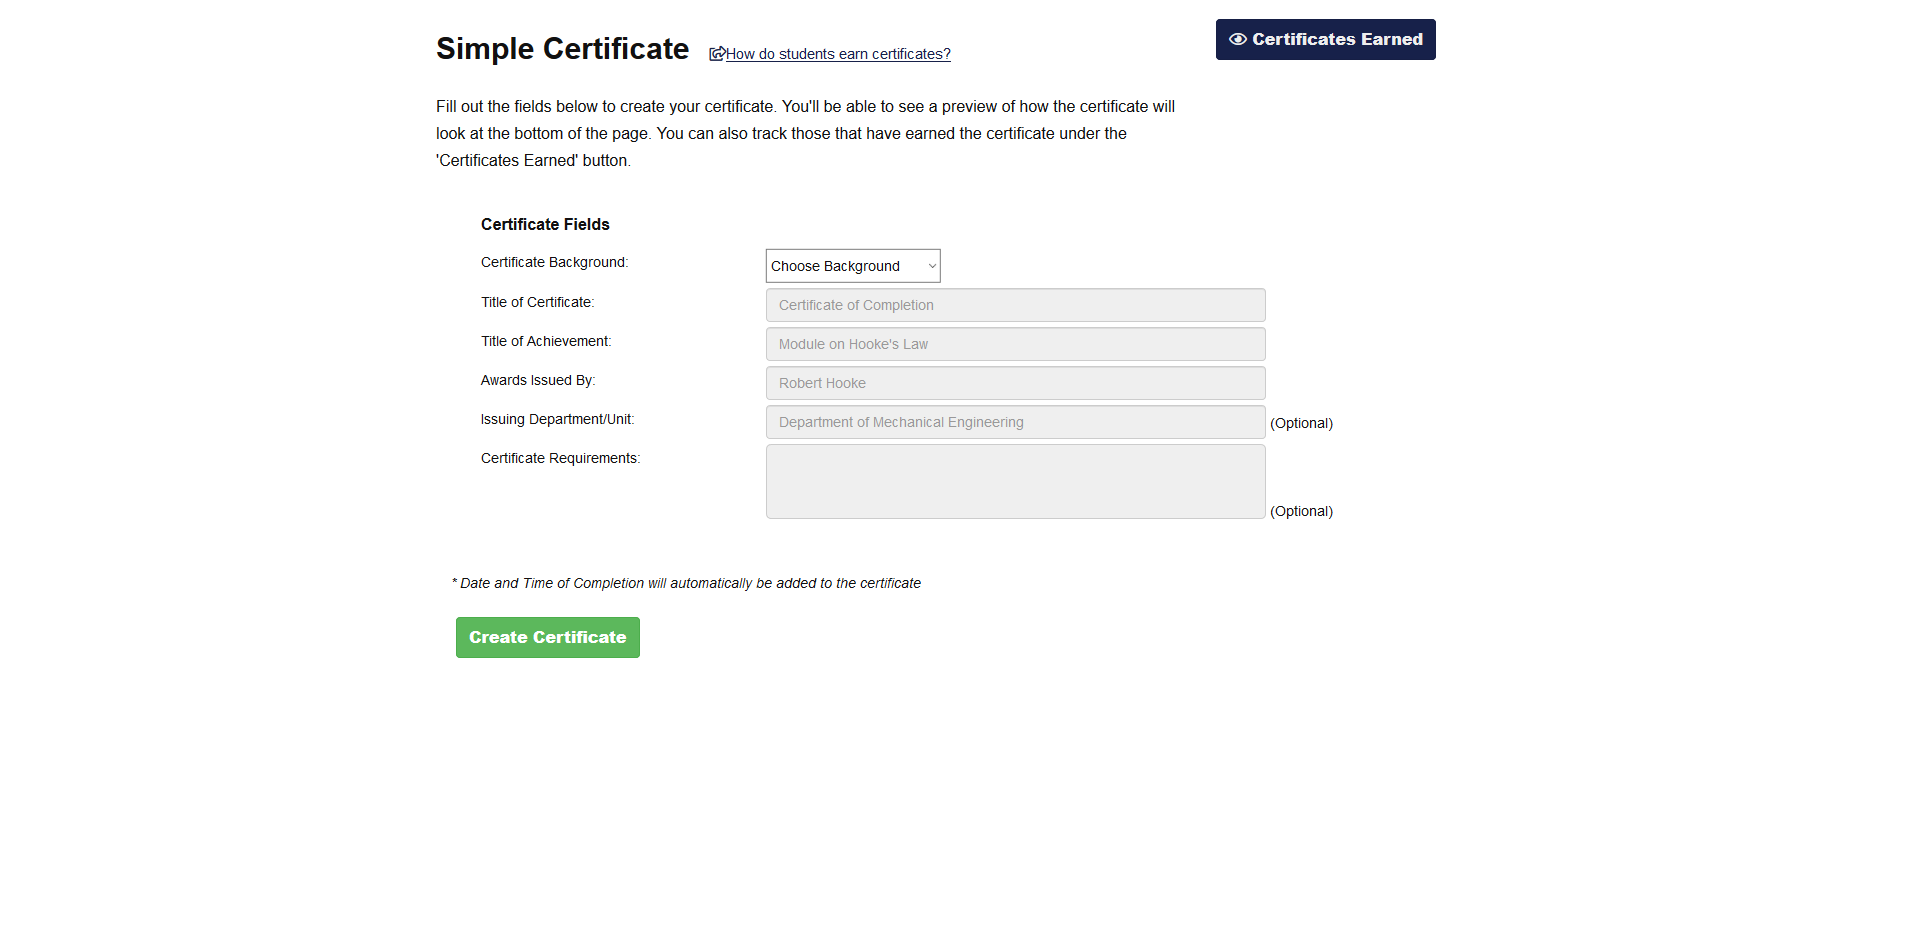This screenshot has width=1917, height=934.
Task: Click the 'Certificate Requirements:' label
Action: coord(560,458)
